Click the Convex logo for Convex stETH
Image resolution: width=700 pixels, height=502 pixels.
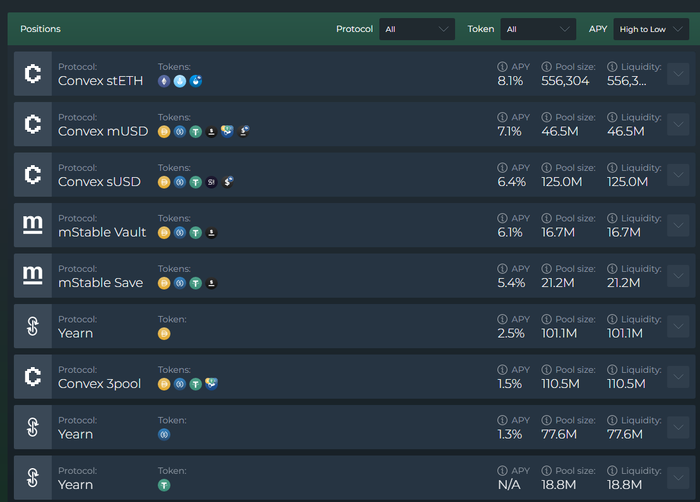coord(33,74)
